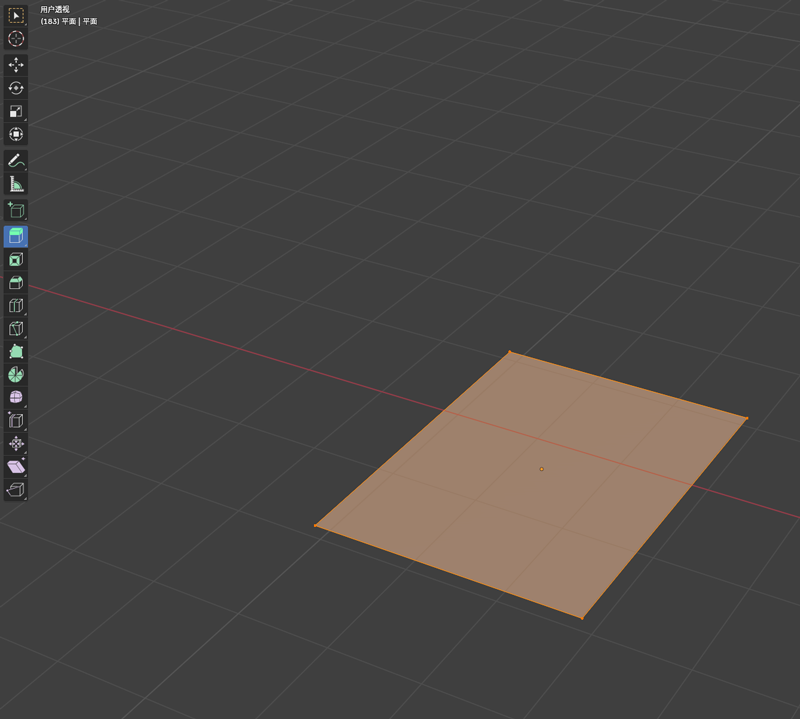Activate the Measure ruler tool

pos(16,184)
